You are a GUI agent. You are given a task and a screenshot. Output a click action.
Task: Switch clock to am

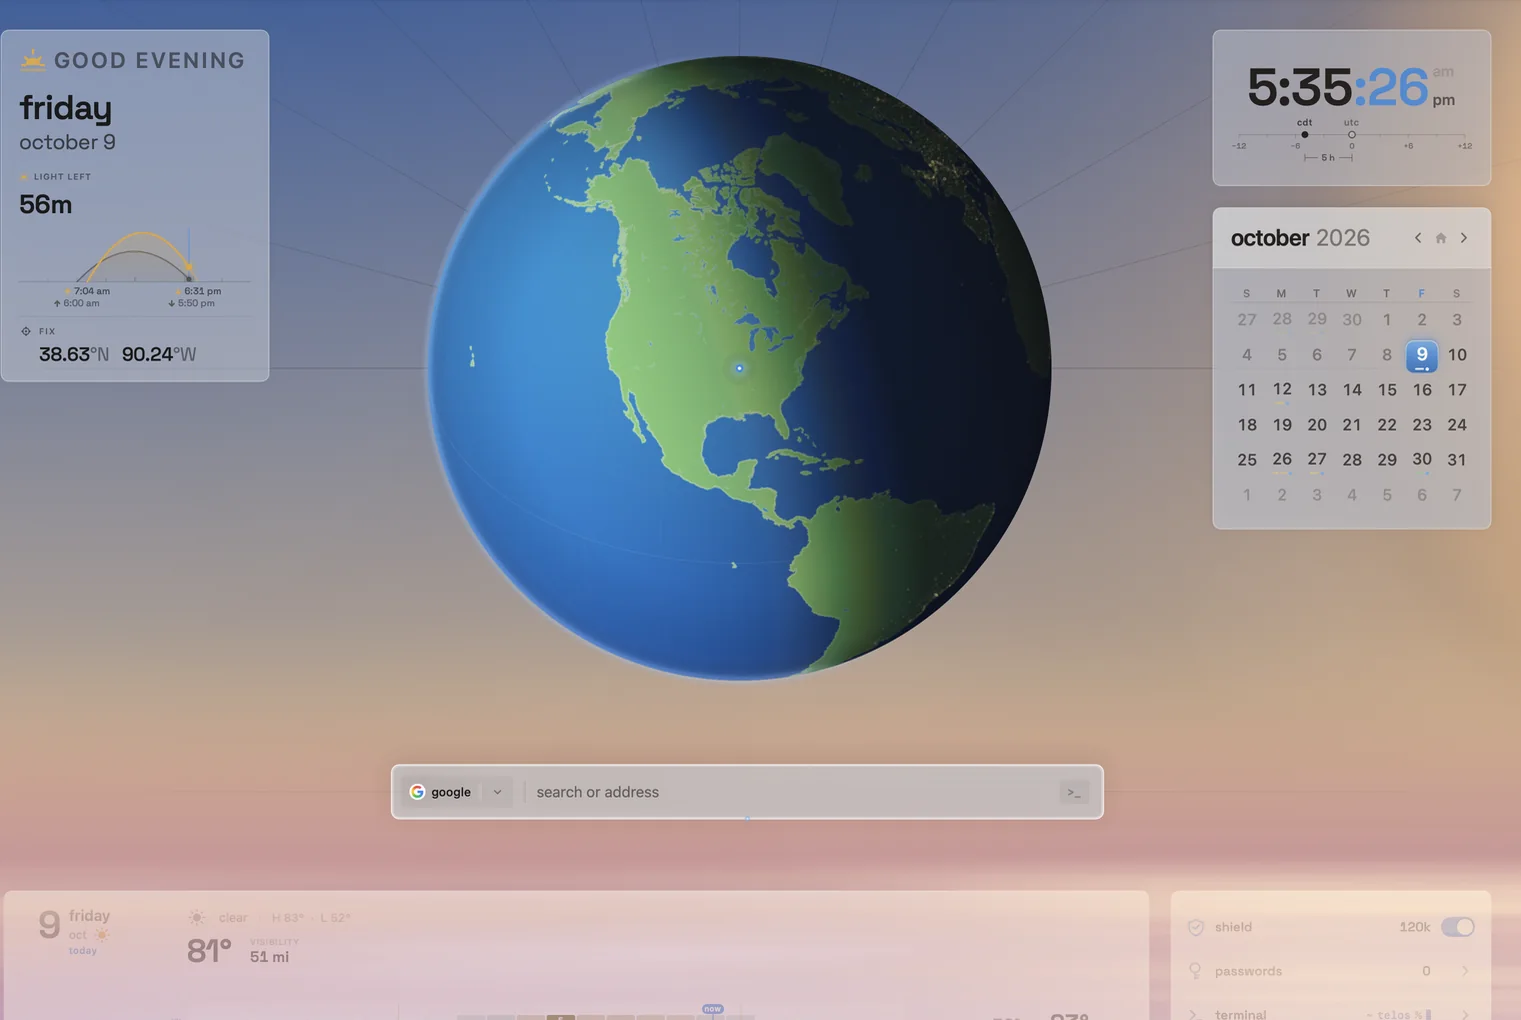(1443, 72)
